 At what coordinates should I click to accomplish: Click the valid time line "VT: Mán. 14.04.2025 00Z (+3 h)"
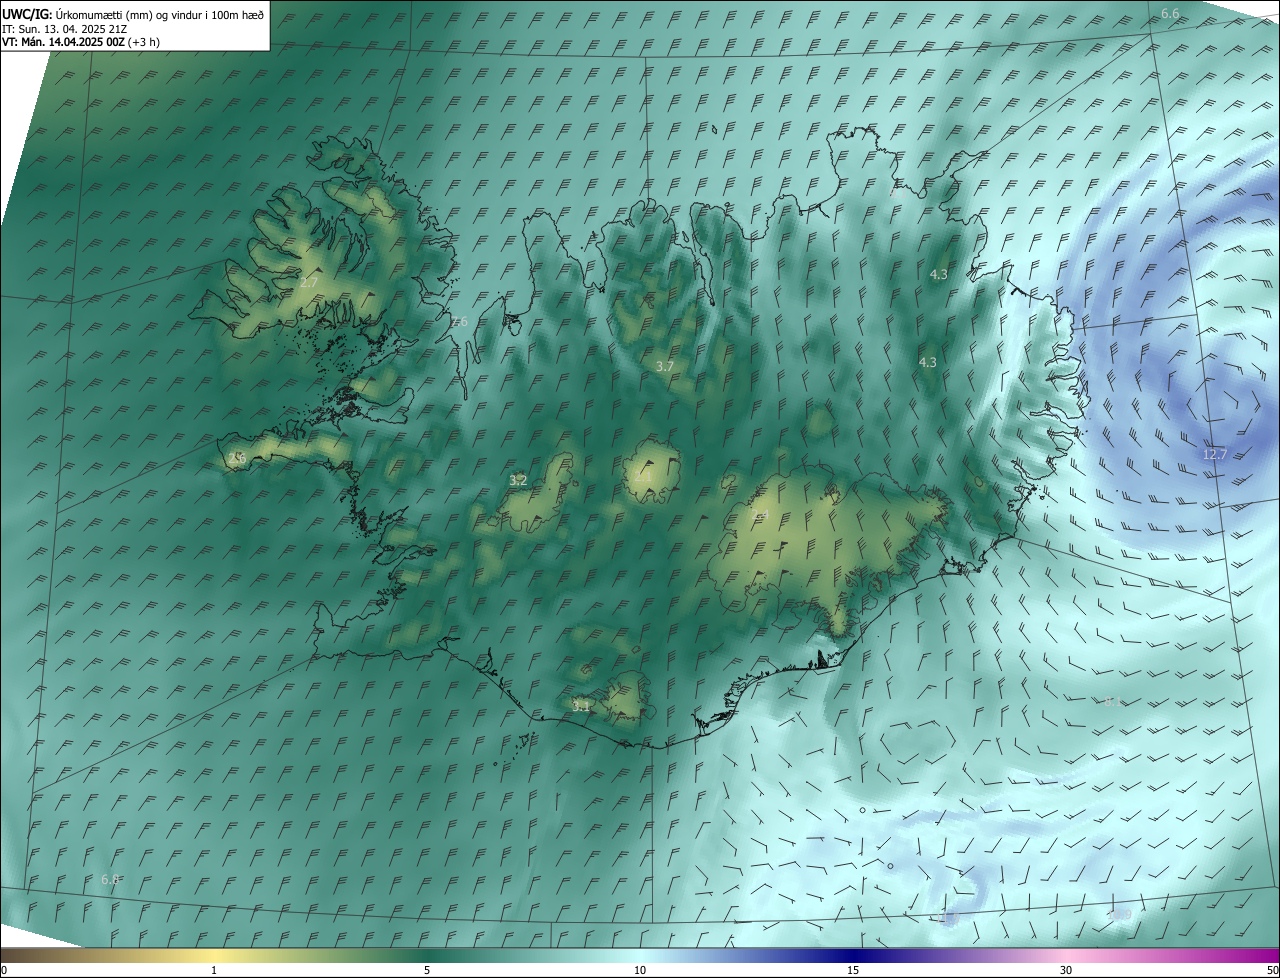pos(81,42)
